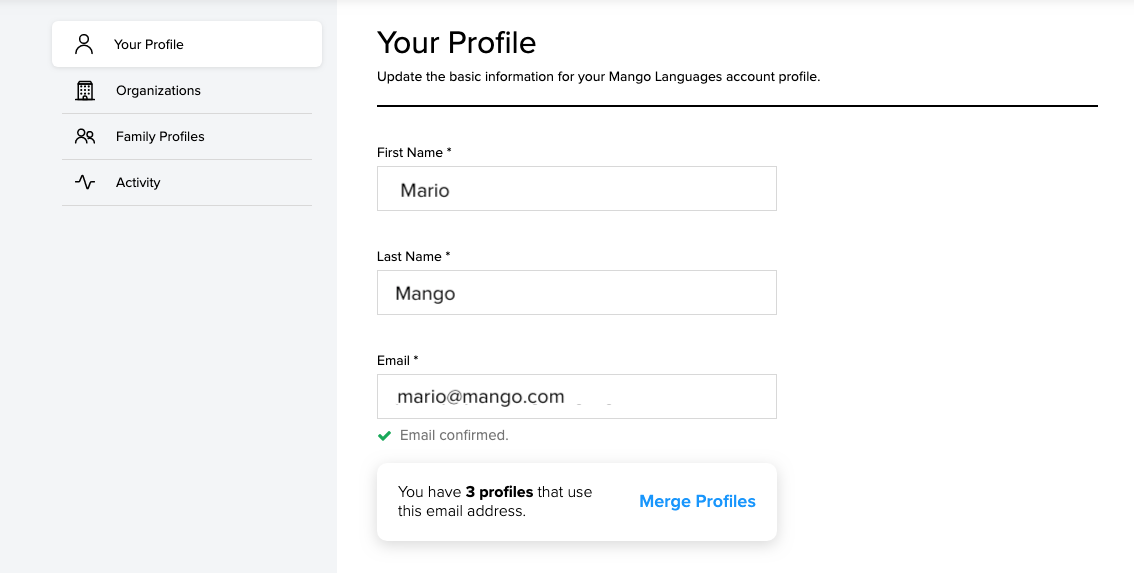Screen dimensions: 1134x573
Task: Click the person icon beside Your Profile
Action: (84, 44)
